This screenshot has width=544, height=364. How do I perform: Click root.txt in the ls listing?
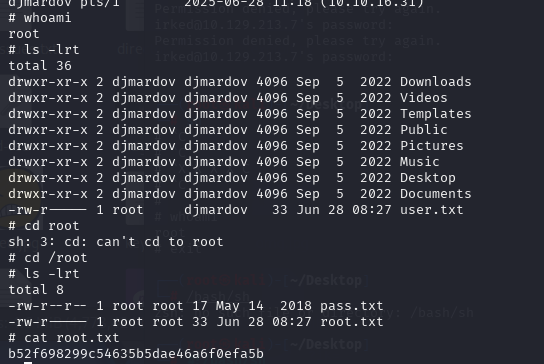tap(351, 322)
